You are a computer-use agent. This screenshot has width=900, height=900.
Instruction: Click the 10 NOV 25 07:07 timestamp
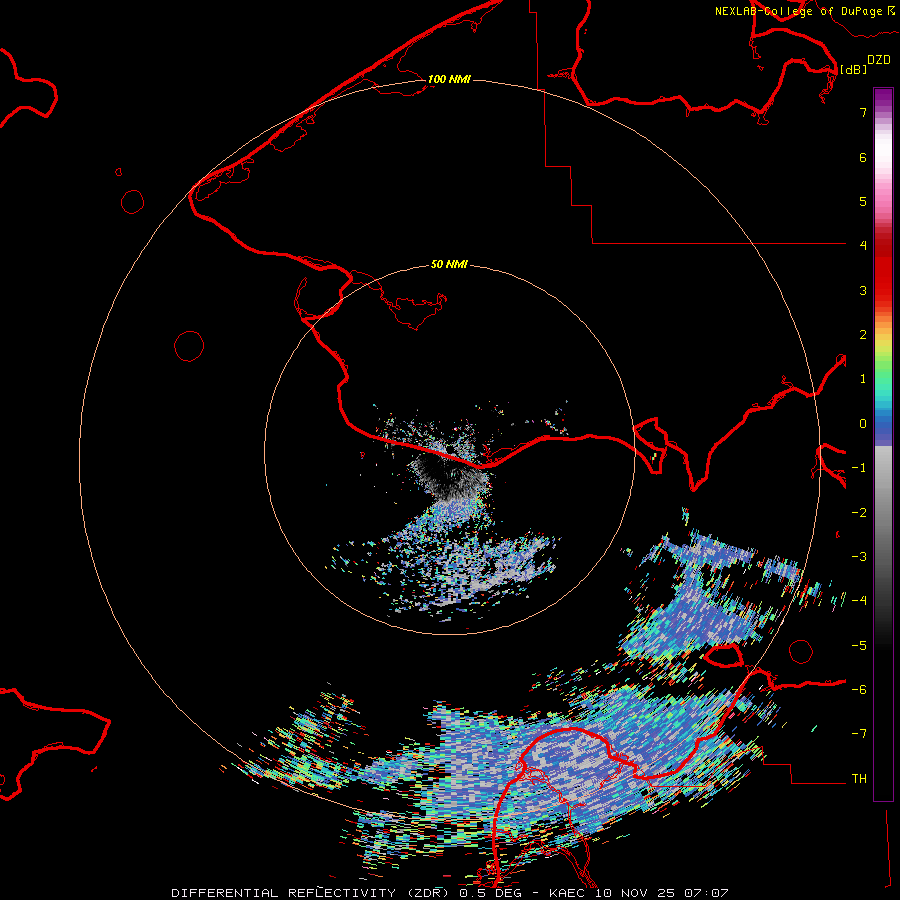click(662, 893)
